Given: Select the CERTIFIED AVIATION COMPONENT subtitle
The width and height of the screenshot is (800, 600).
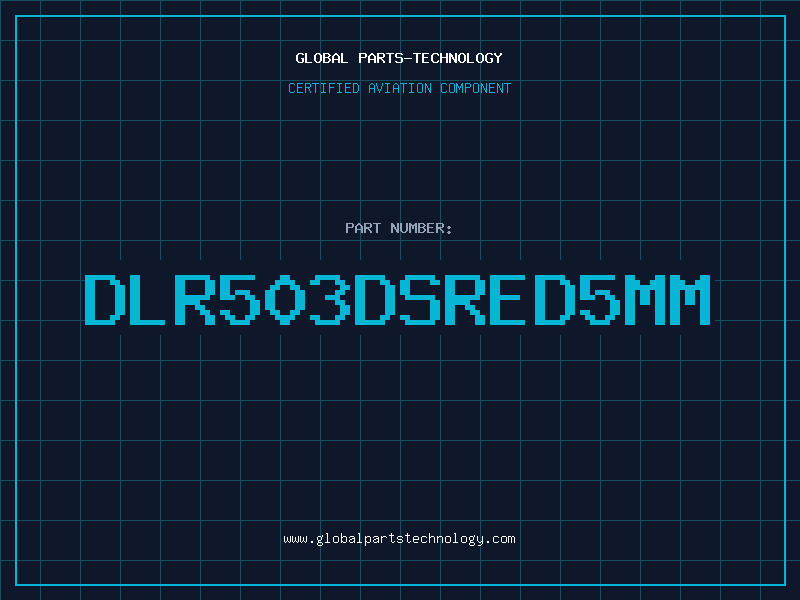Looking at the screenshot, I should coord(399,88).
